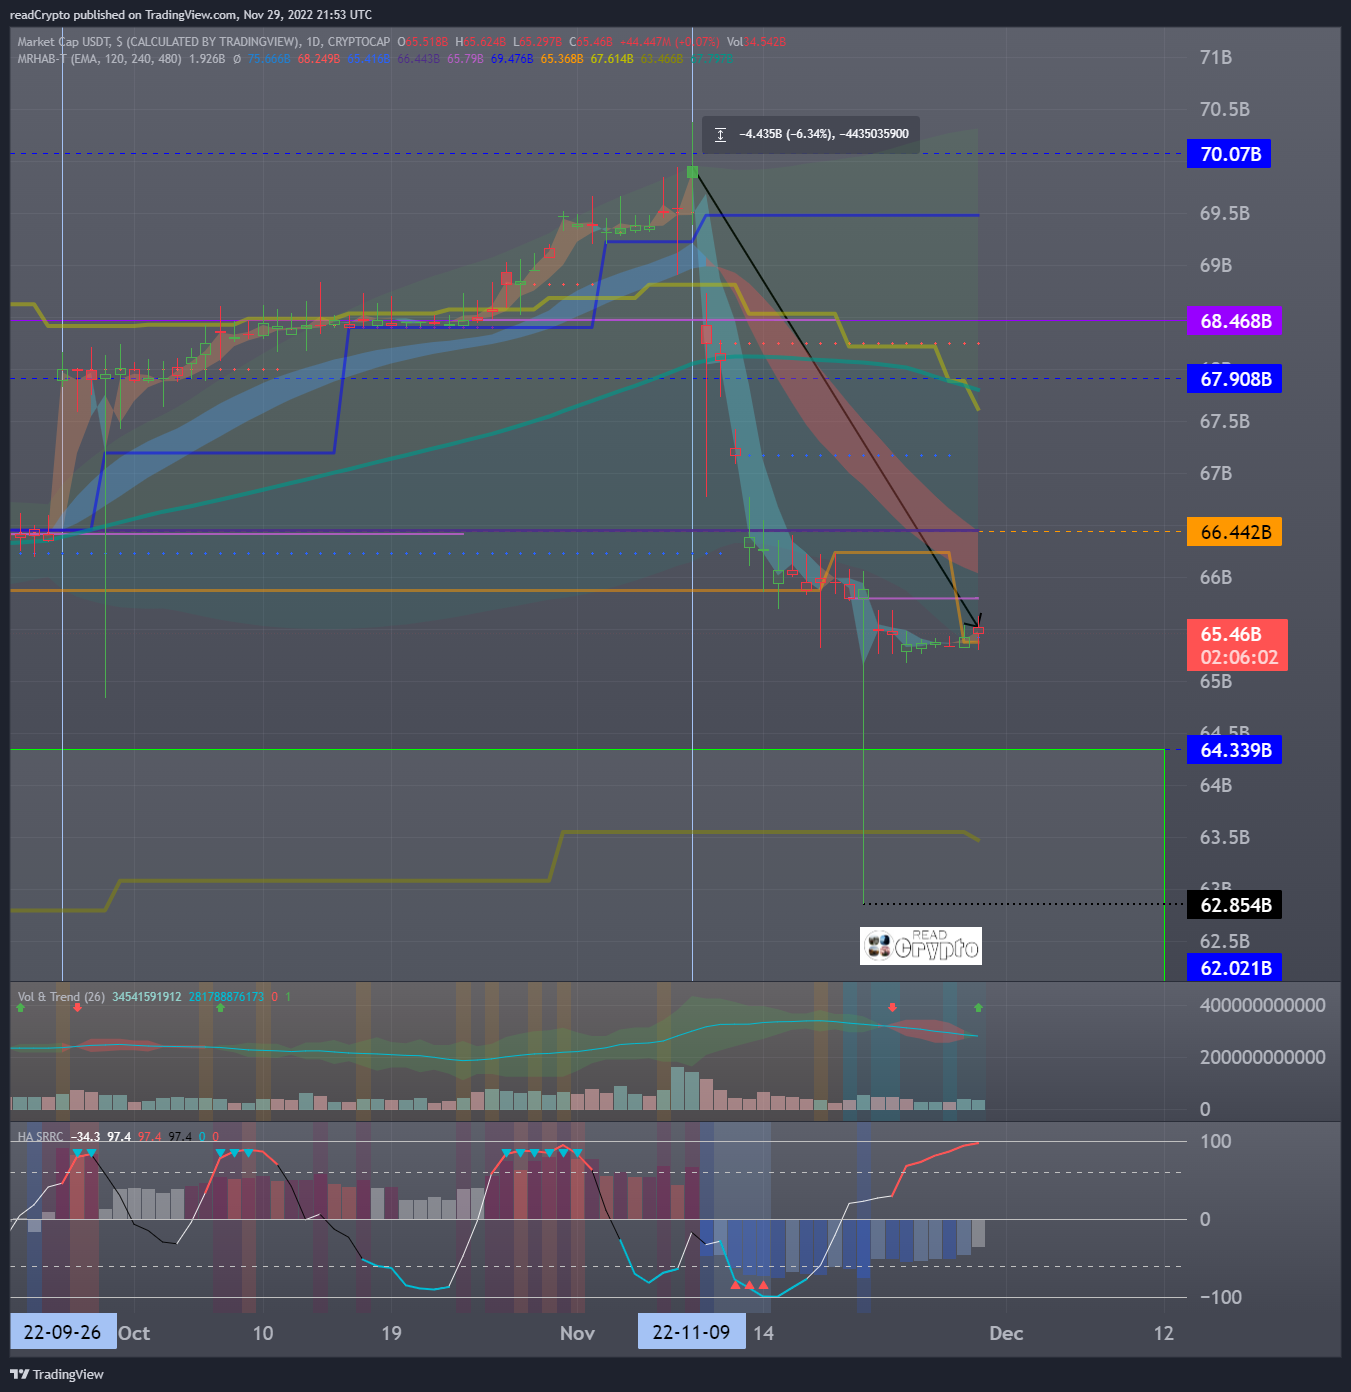Click the 66B price axis label

(x=1216, y=577)
